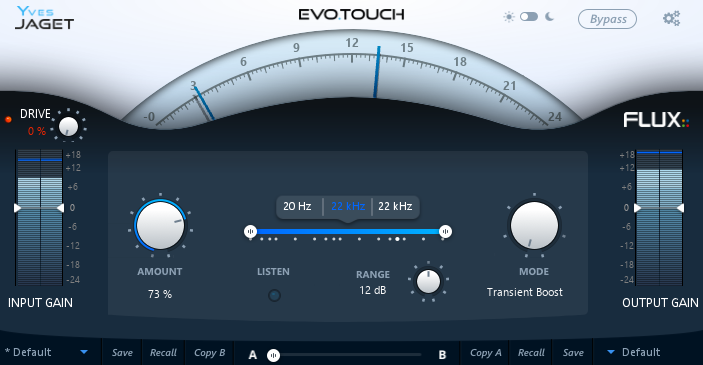This screenshot has height=365, width=703.
Task: Click the A/B morph slider handle
Action: click(273, 356)
